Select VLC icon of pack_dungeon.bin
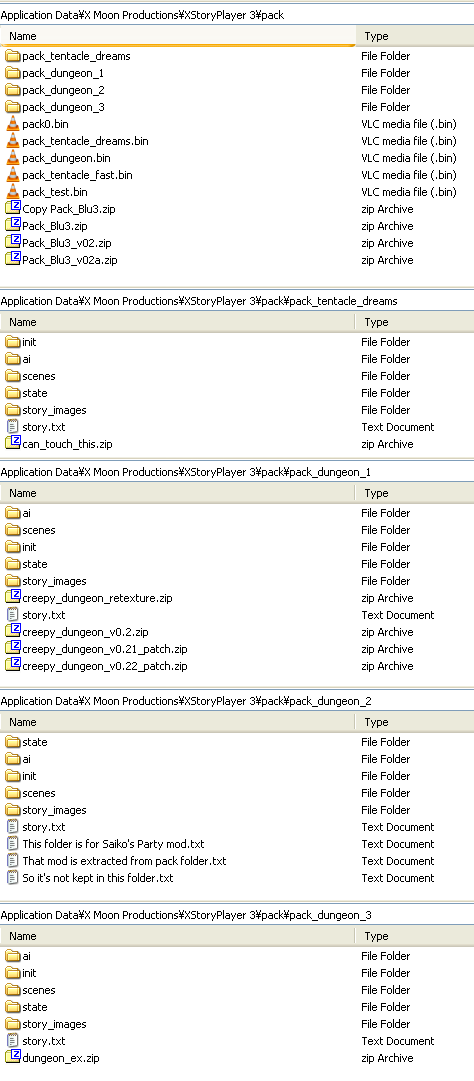Screen dimensions: 474x1081 (x=12, y=158)
